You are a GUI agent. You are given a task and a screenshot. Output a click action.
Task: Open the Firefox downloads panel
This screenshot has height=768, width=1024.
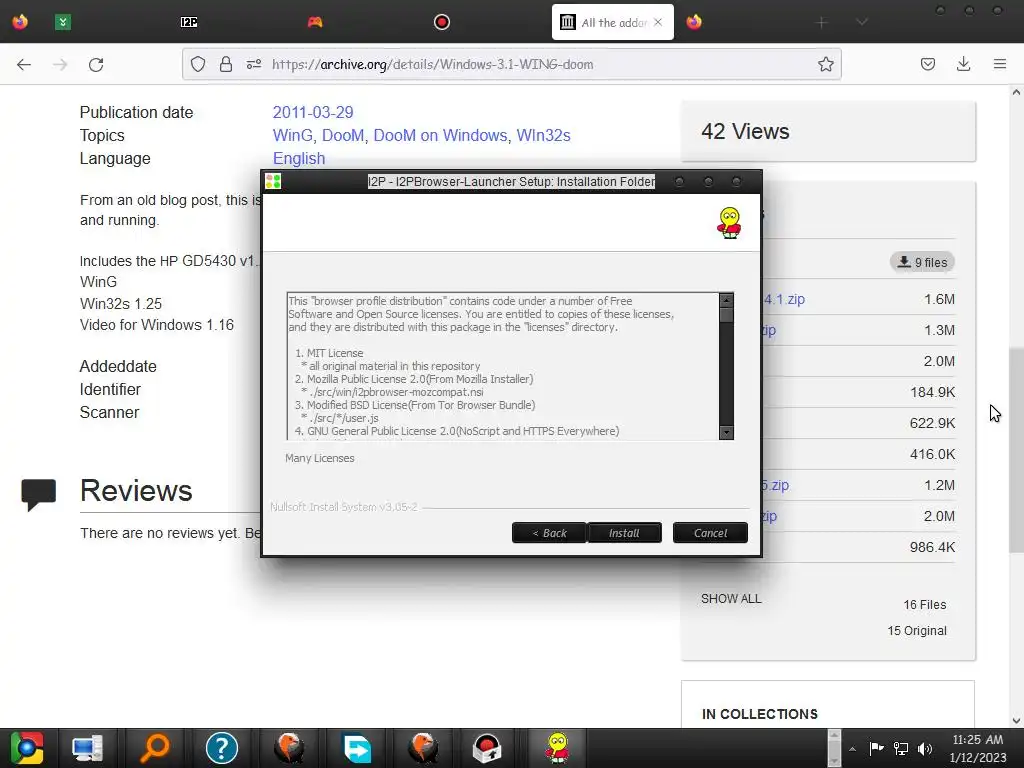point(963,64)
